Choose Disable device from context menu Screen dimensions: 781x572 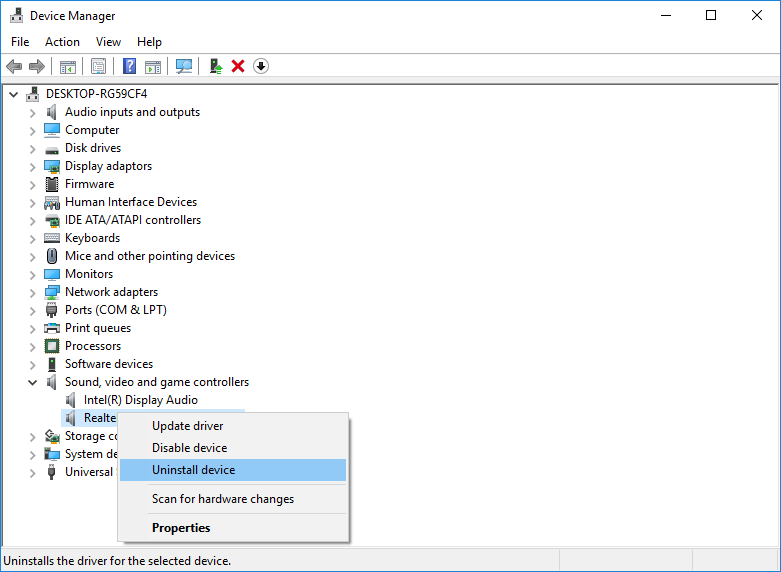[233, 448]
